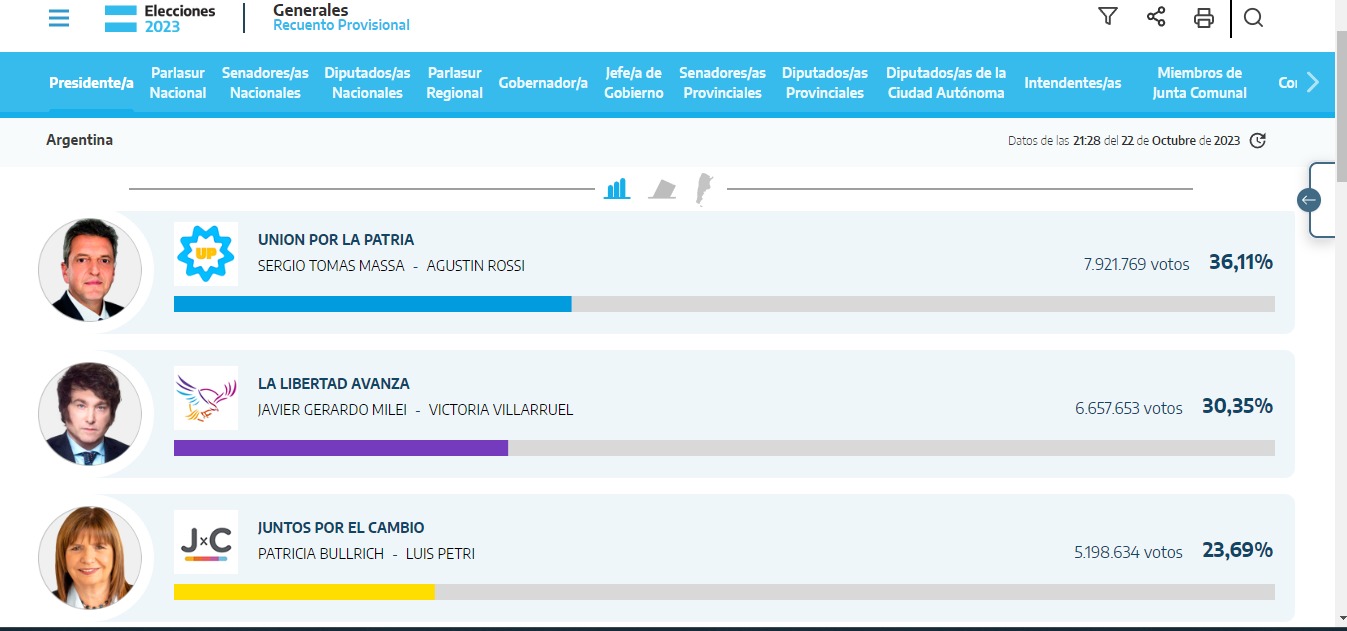Switch to hemicycle seats view
This screenshot has height=631, width=1347.
(662, 189)
